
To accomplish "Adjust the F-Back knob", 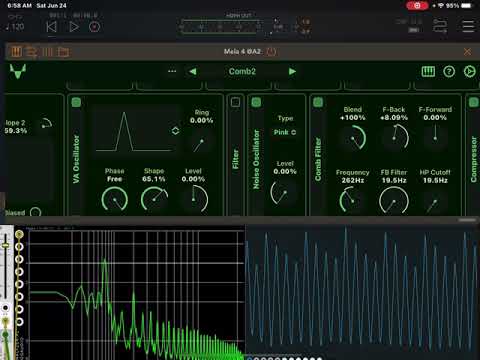I will 394,137.
